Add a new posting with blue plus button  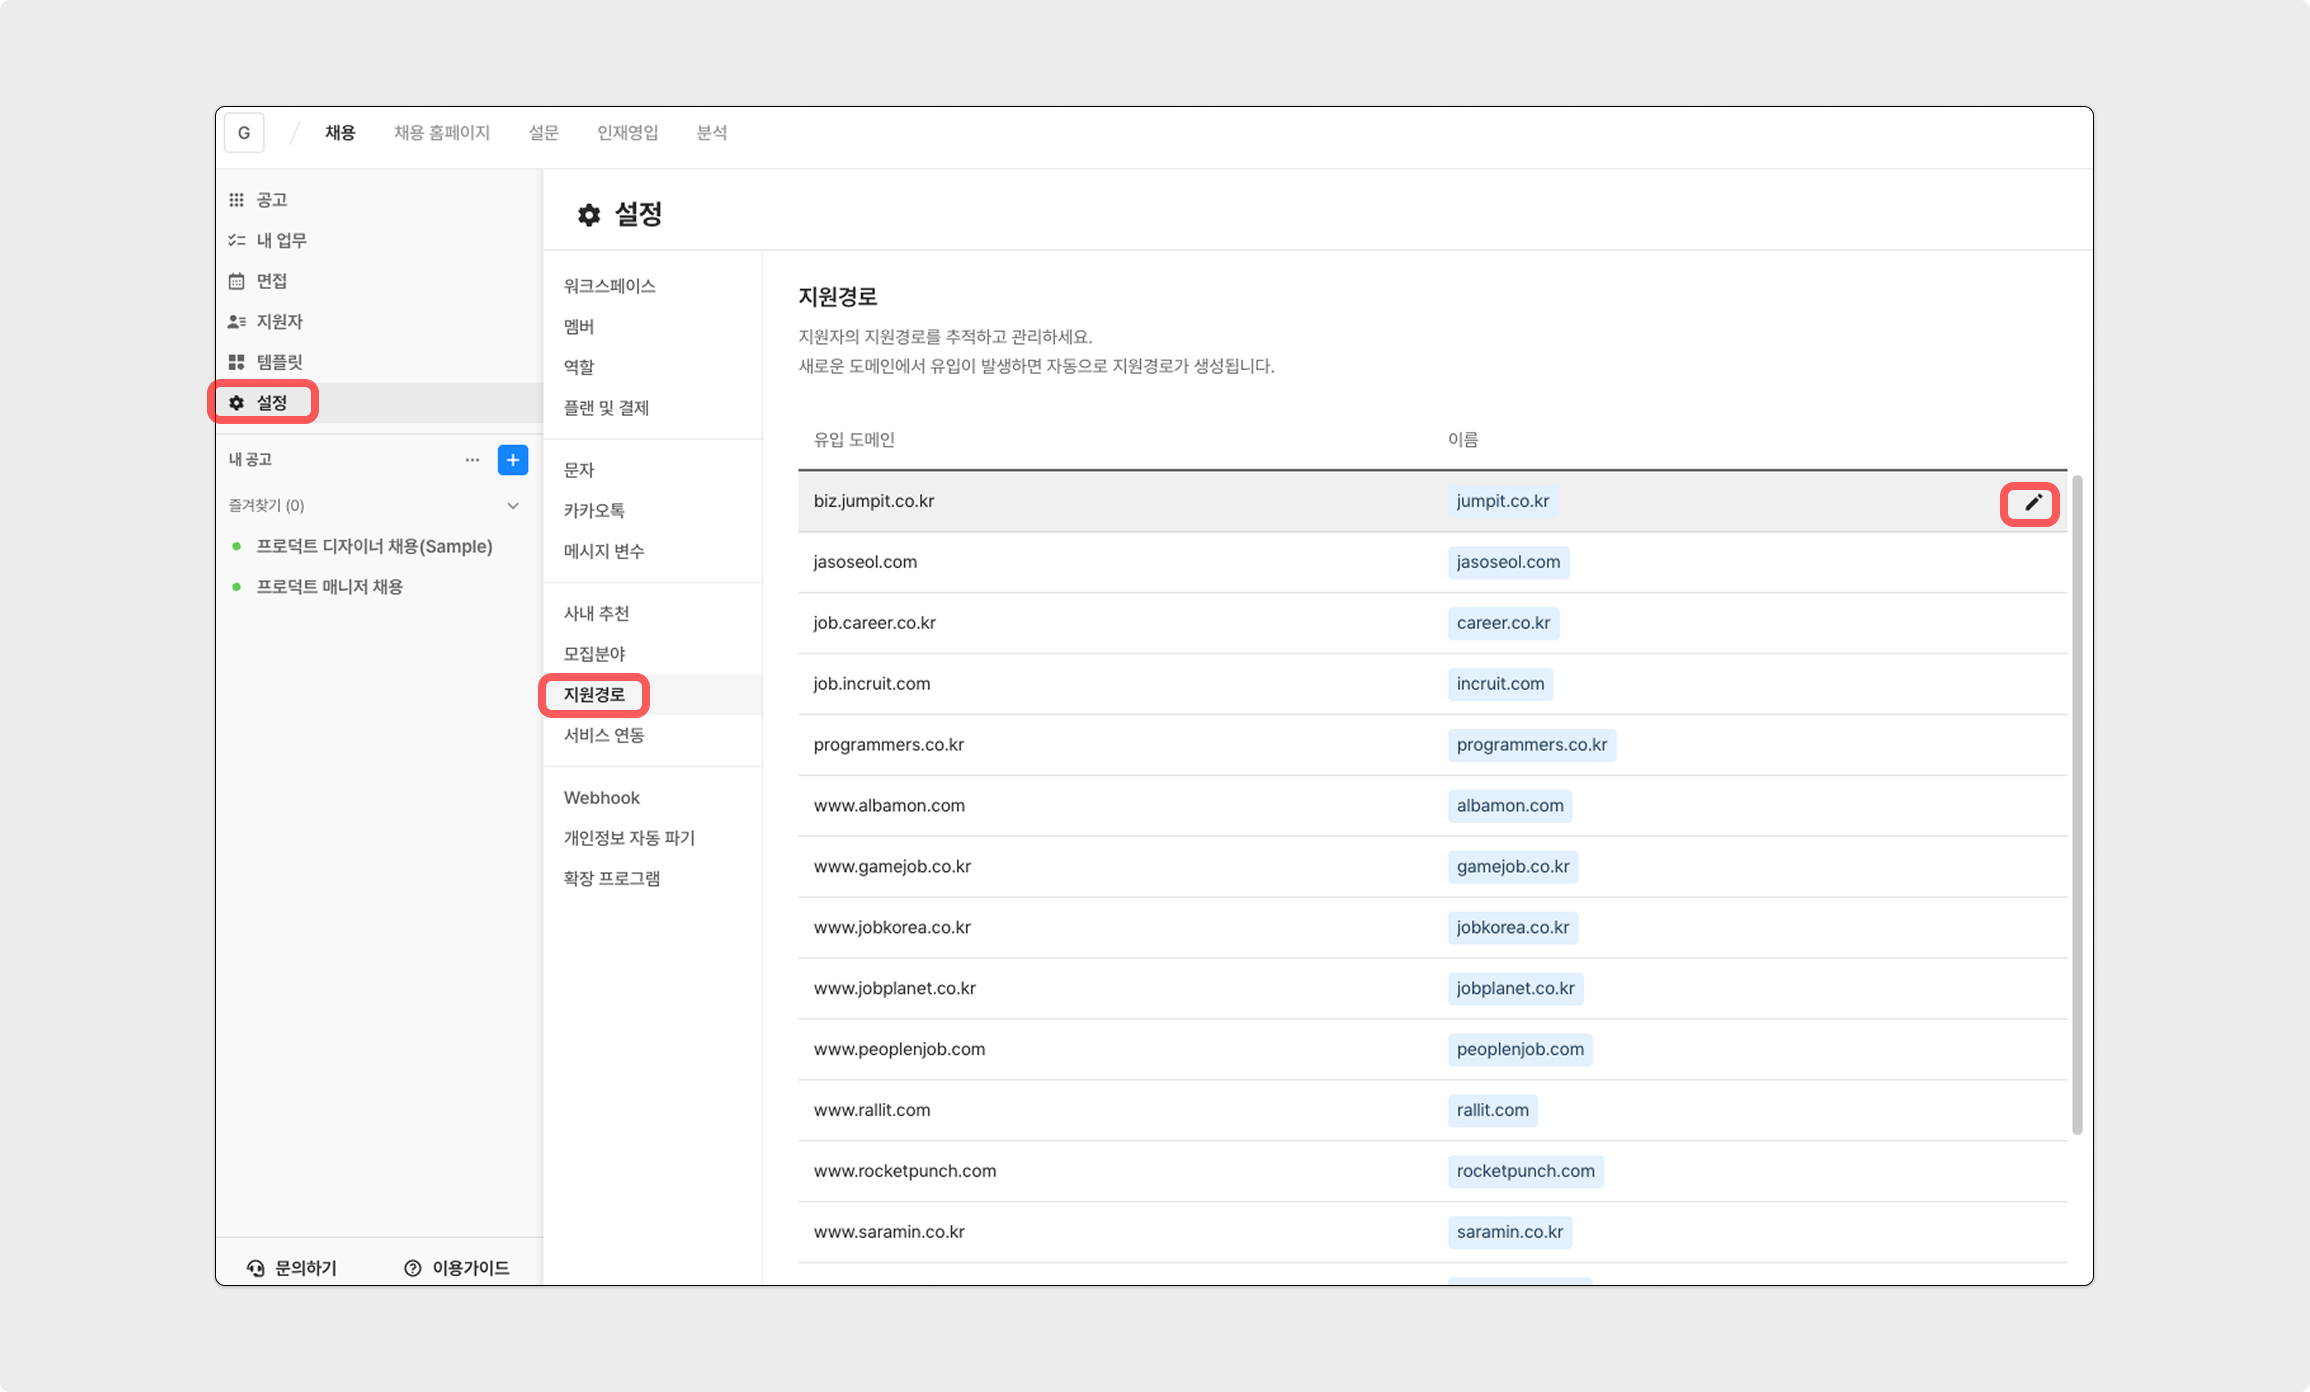pyautogui.click(x=513, y=460)
